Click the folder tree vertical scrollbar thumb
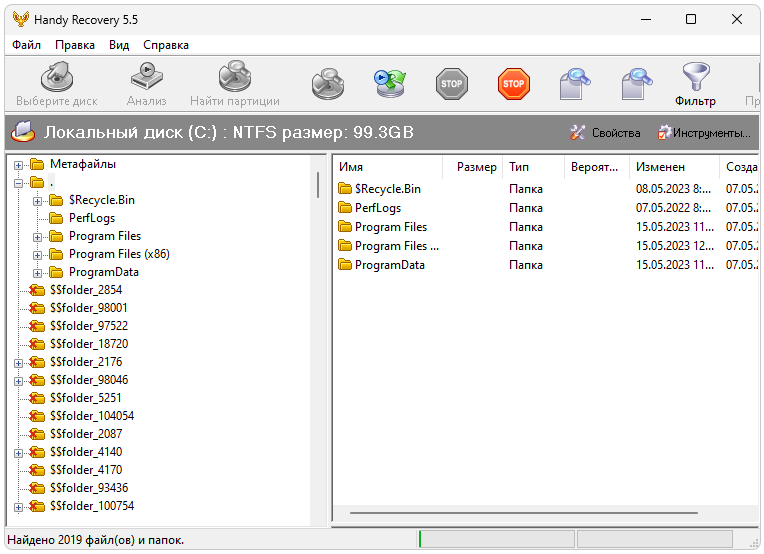 [318, 184]
